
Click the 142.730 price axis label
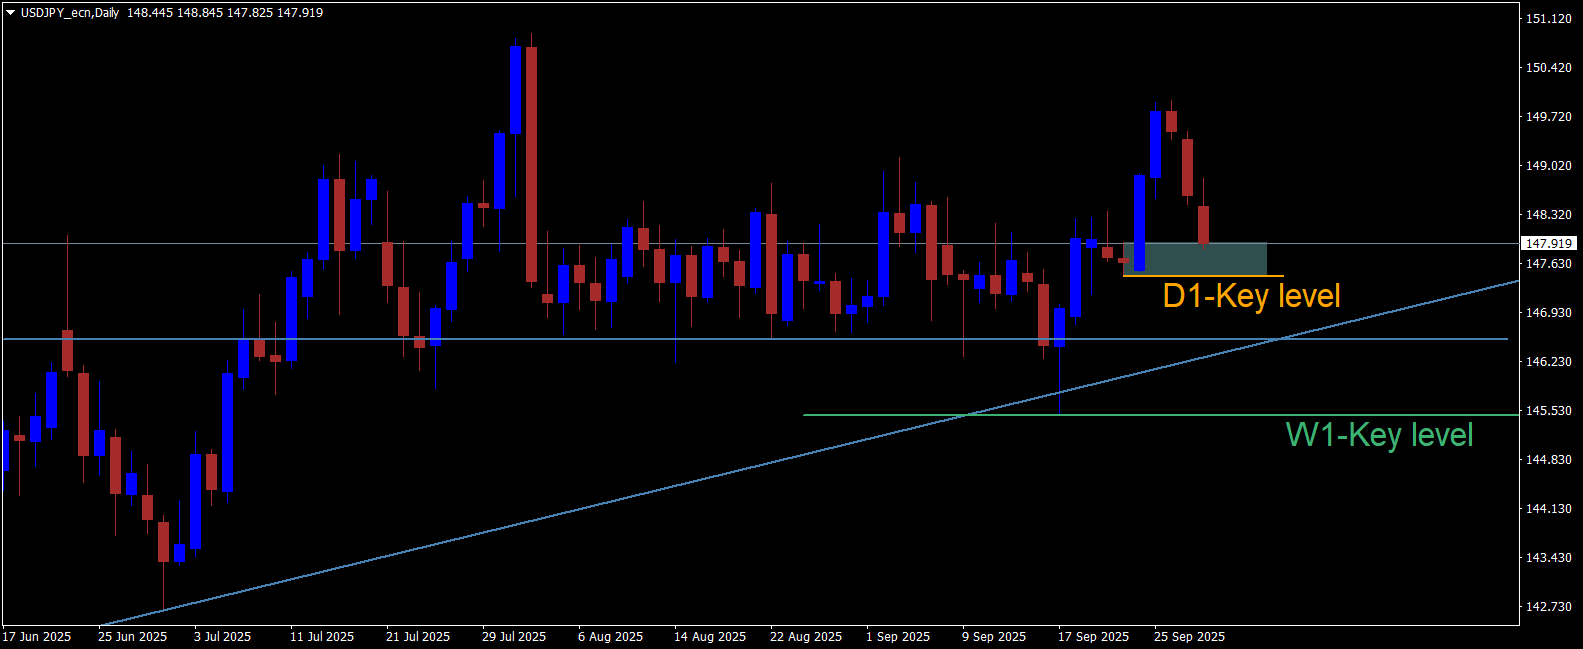point(1548,607)
